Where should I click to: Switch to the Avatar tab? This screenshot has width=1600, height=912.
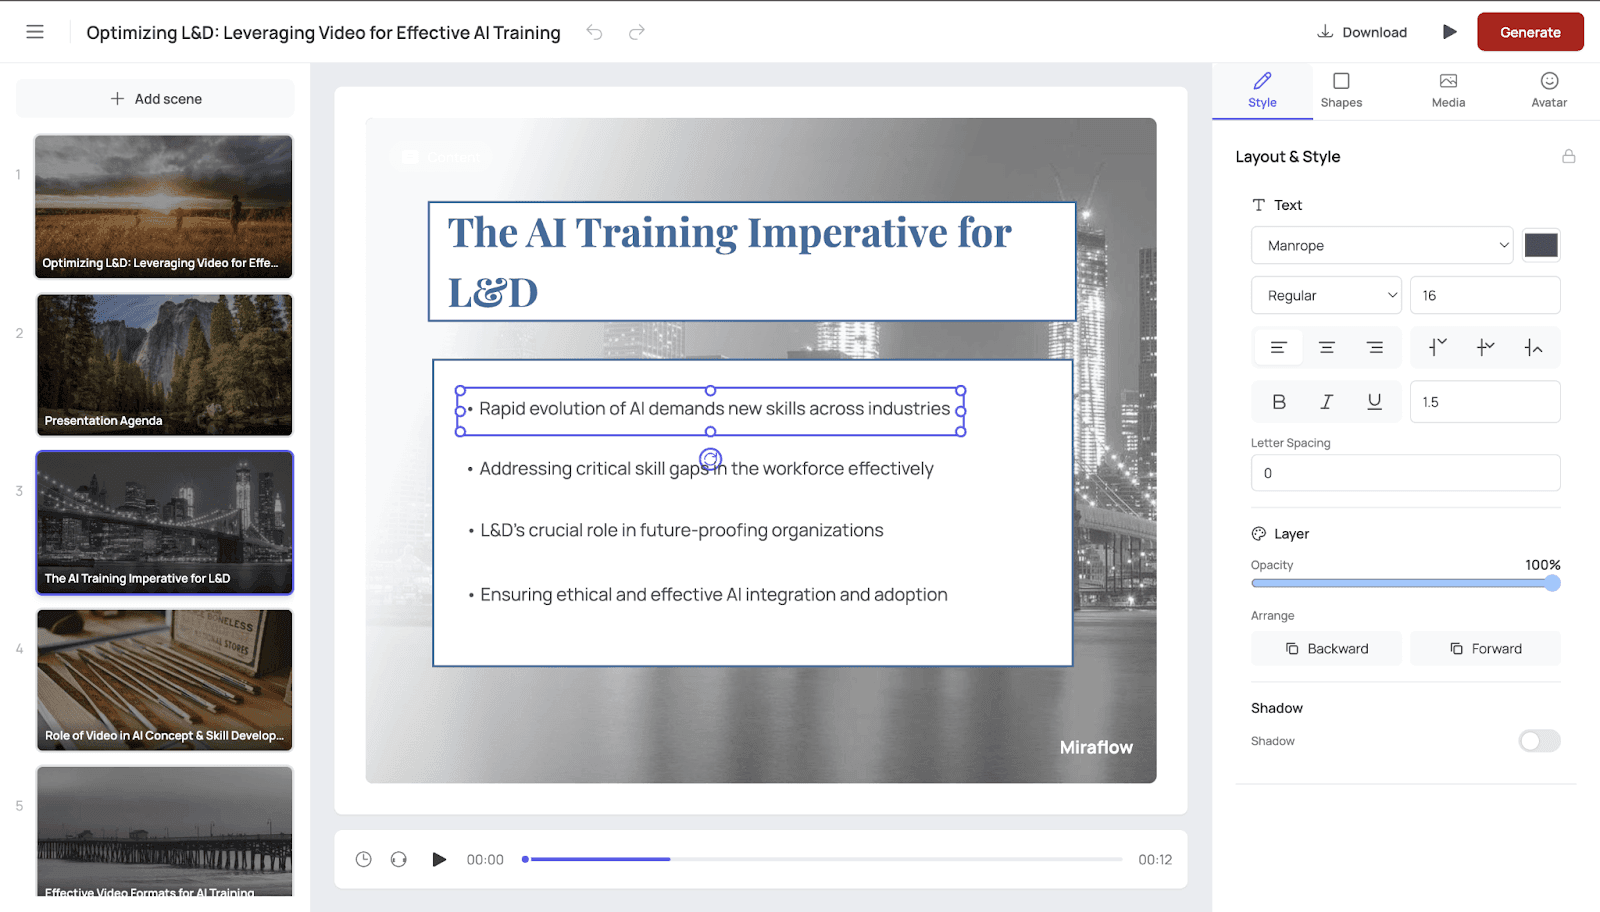(1548, 90)
